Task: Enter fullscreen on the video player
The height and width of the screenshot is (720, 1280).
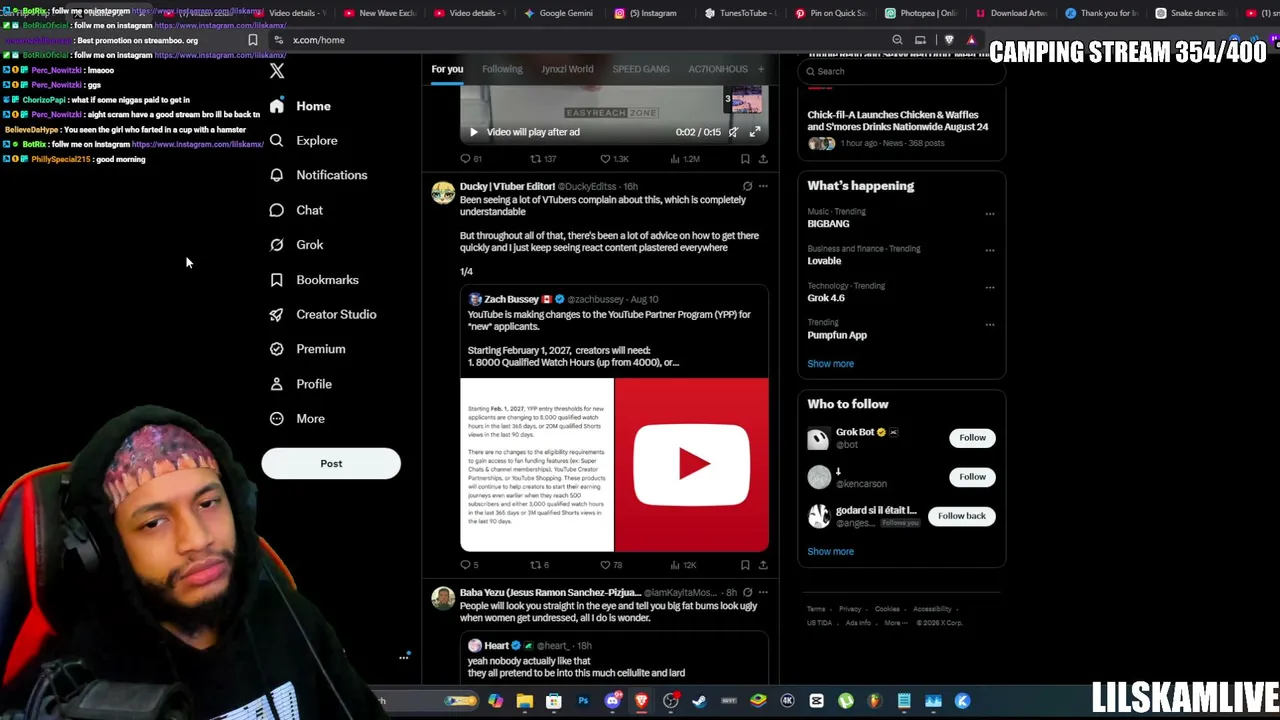Action: coord(755,132)
